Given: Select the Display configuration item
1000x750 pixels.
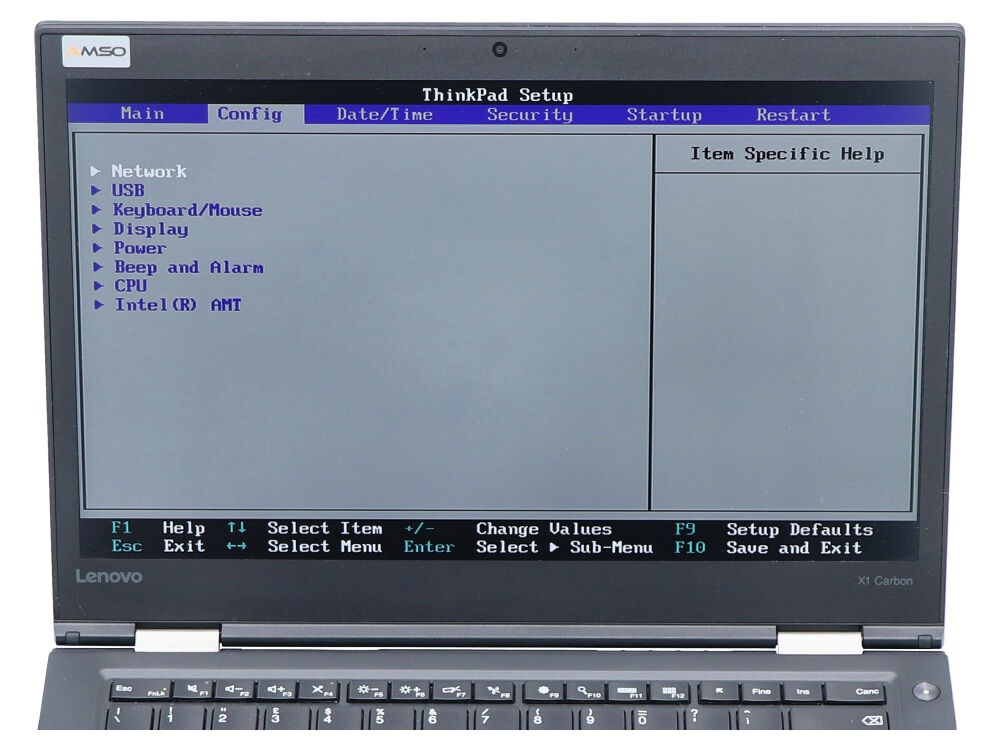Looking at the screenshot, I should point(150,229).
